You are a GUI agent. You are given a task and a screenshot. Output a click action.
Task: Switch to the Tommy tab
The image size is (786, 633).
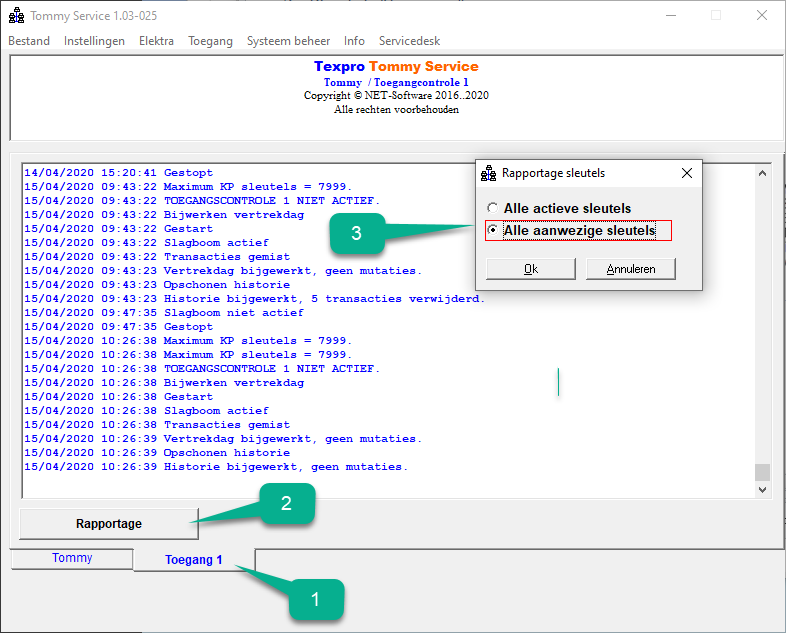[72, 558]
